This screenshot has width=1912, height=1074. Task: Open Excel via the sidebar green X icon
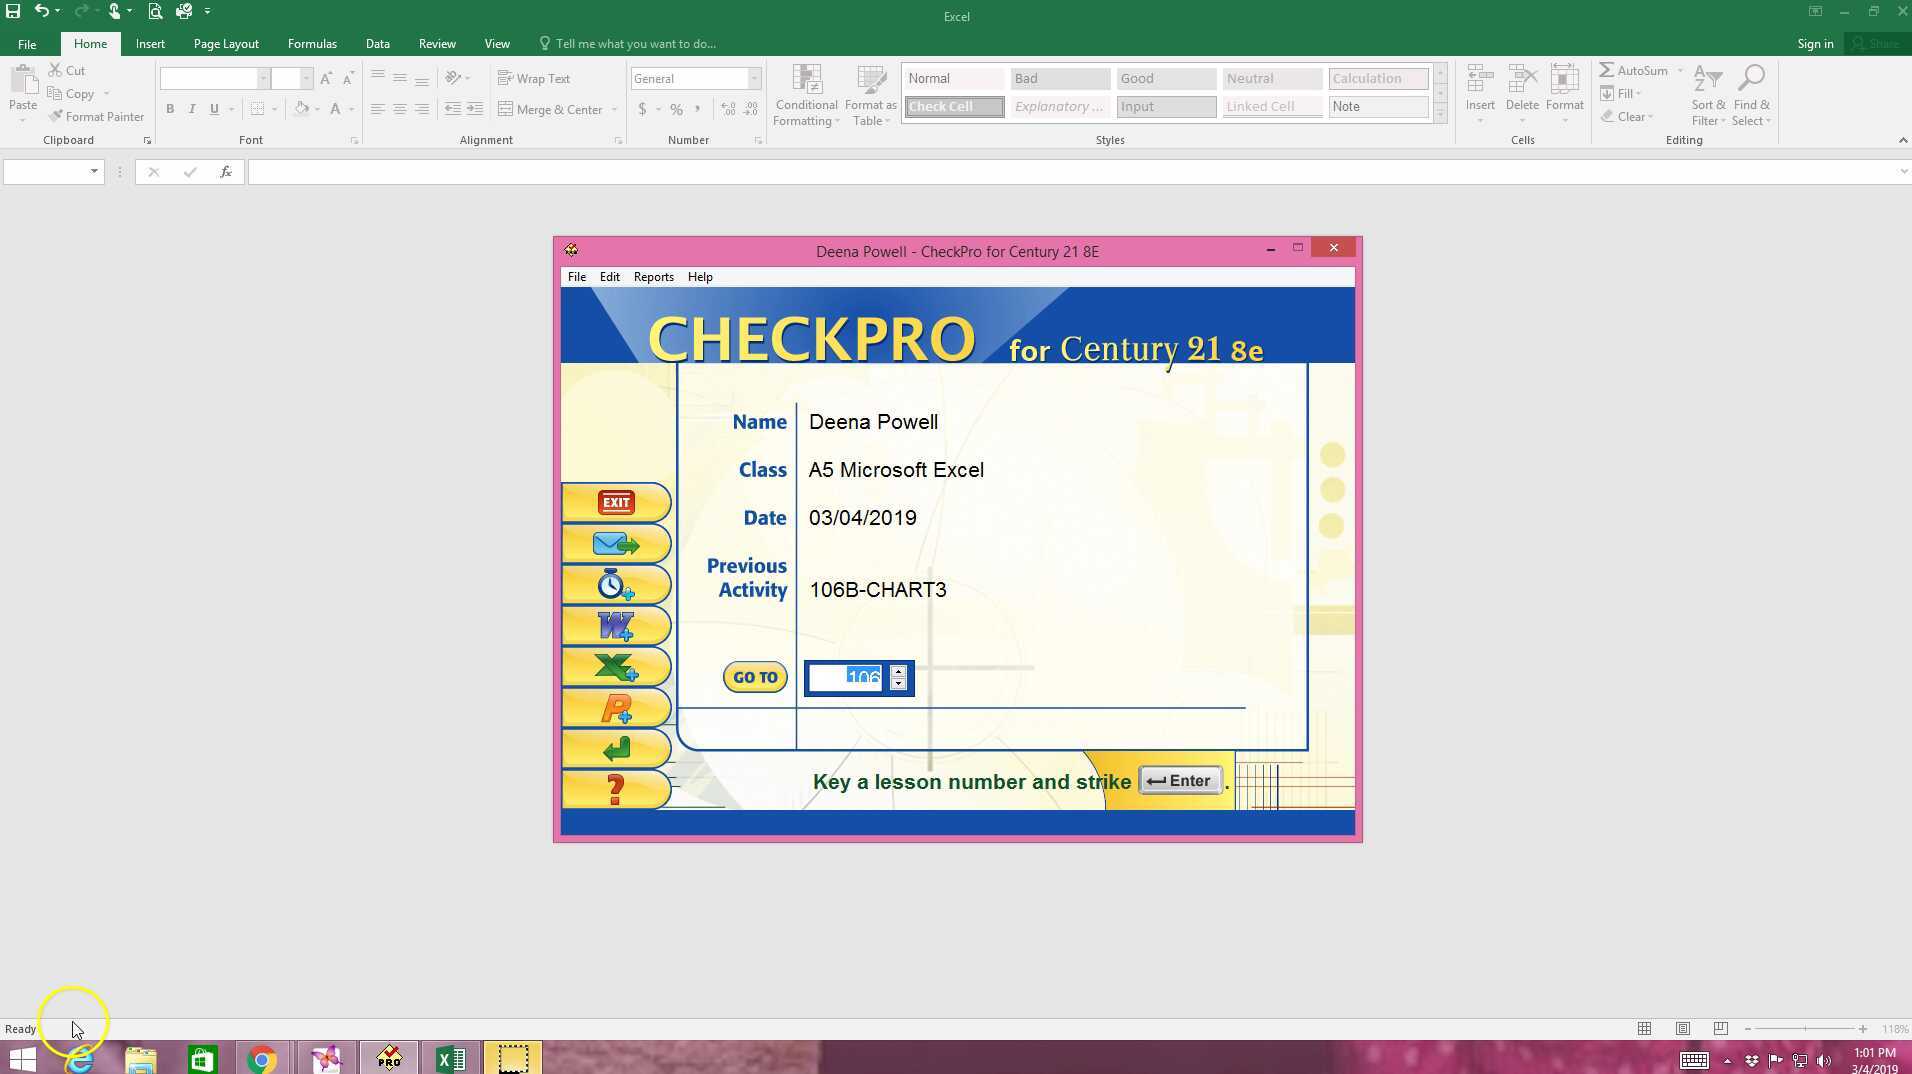pos(615,666)
